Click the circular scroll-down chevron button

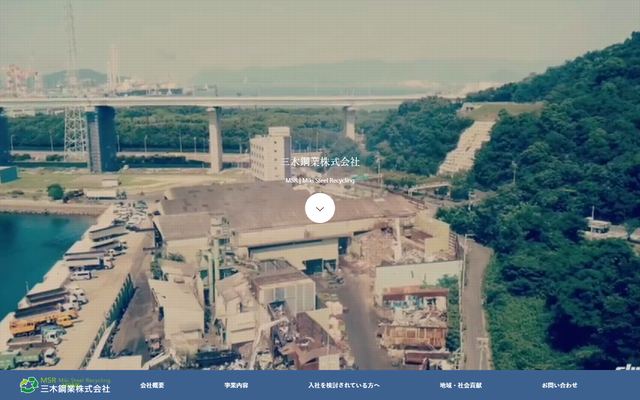[320, 208]
